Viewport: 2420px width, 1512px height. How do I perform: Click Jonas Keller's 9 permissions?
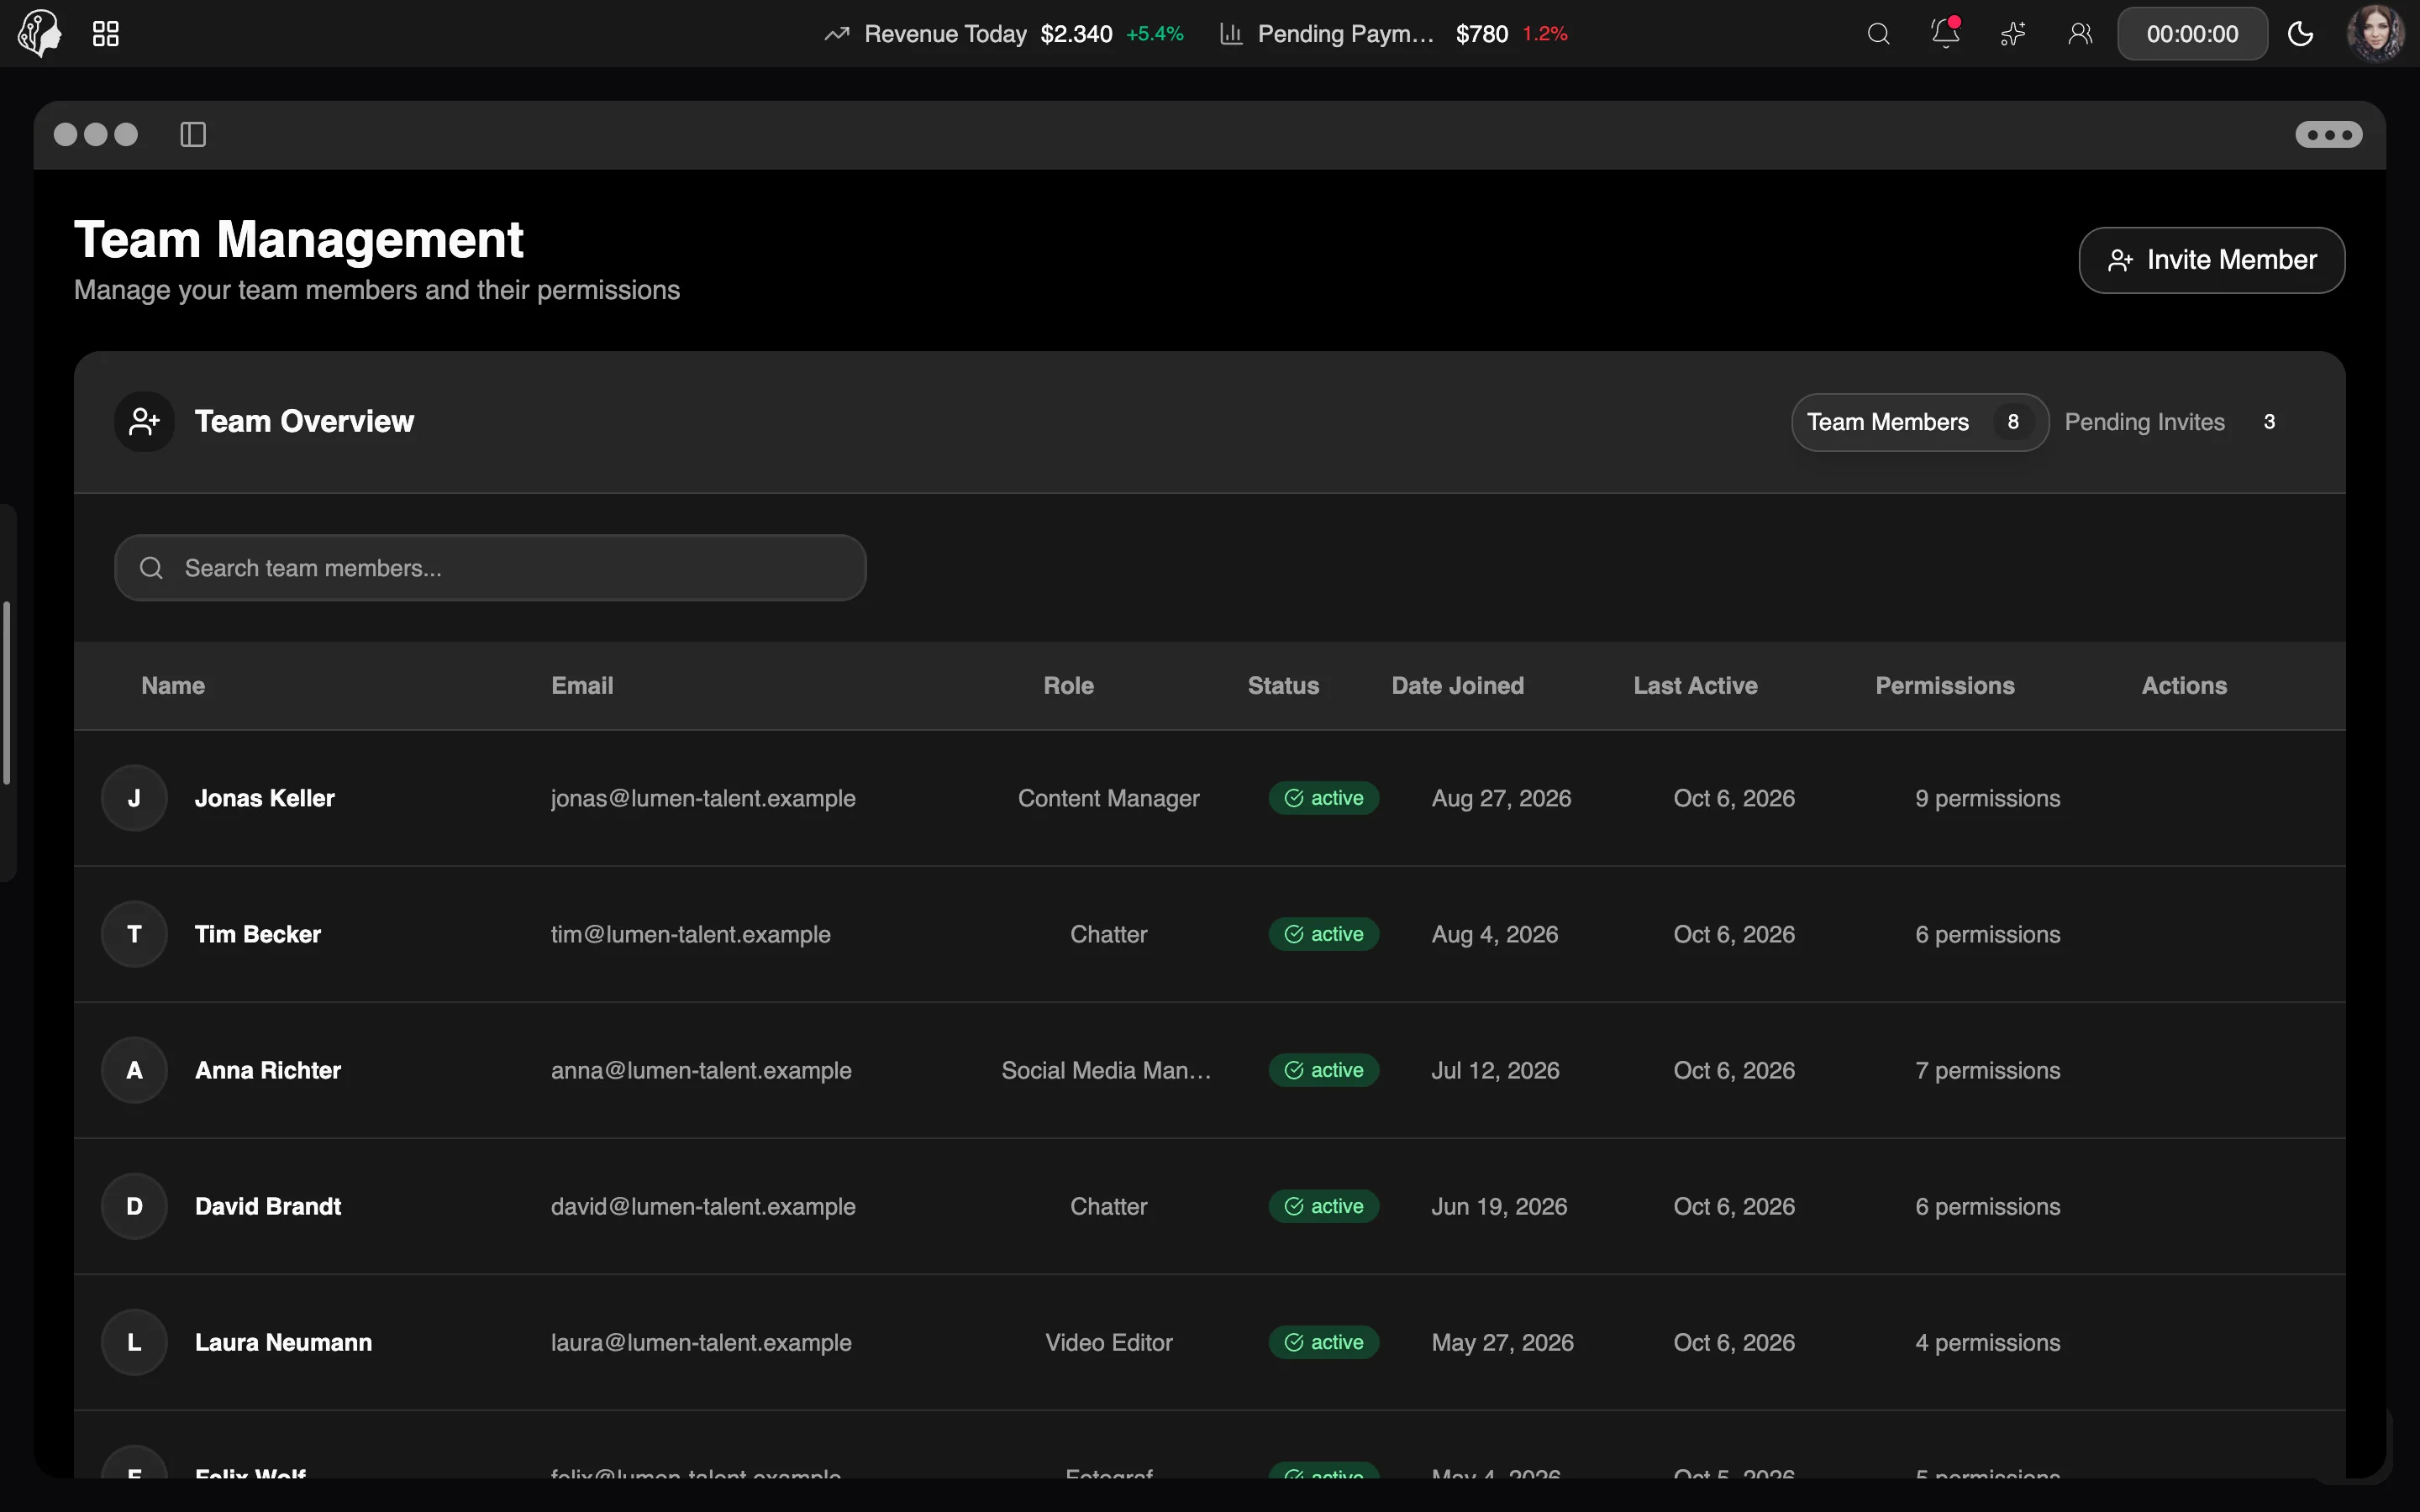tap(1987, 798)
